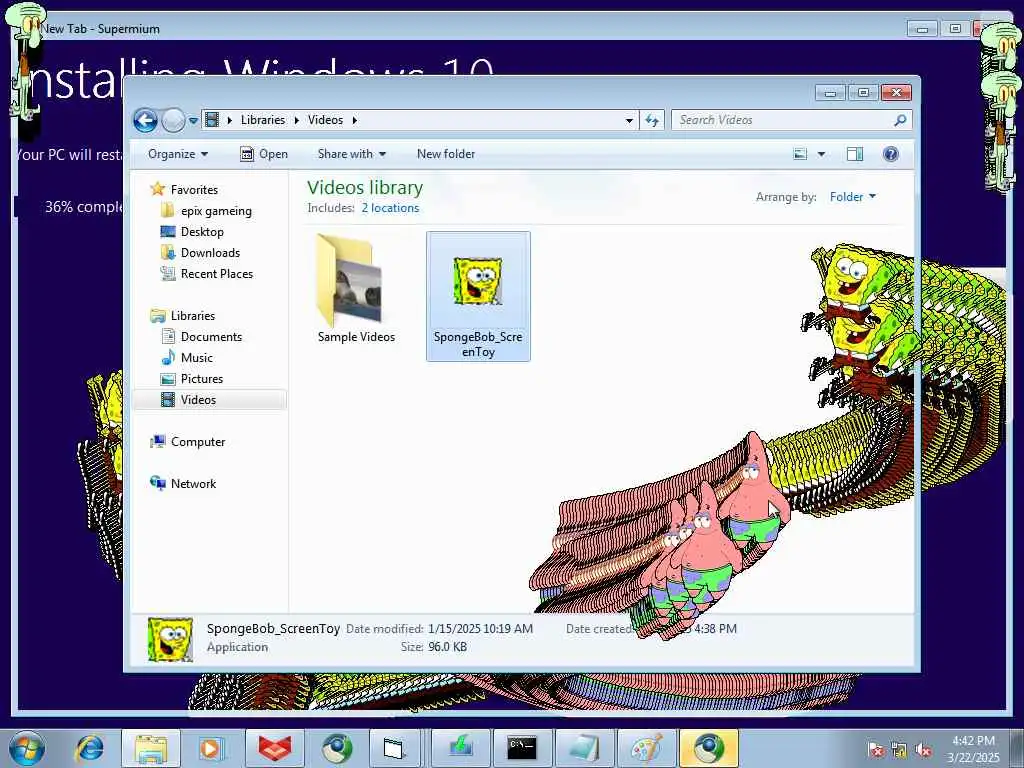The width and height of the screenshot is (1024, 768).
Task: Open the first Supermium taskbar icon
Action: (336, 748)
